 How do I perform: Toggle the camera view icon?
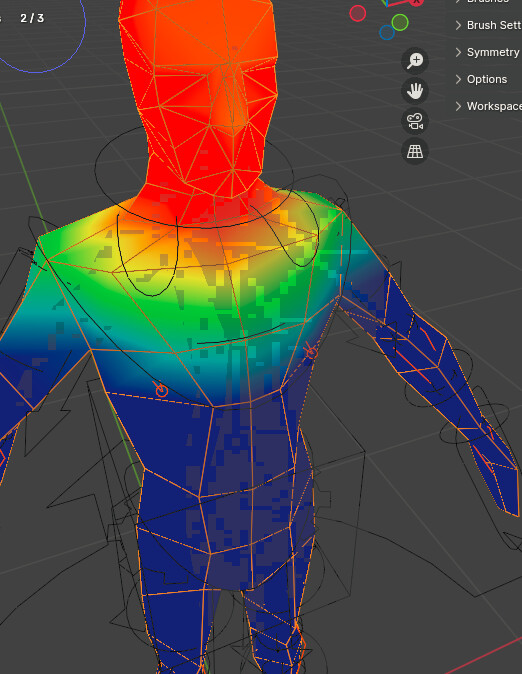pyautogui.click(x=415, y=121)
